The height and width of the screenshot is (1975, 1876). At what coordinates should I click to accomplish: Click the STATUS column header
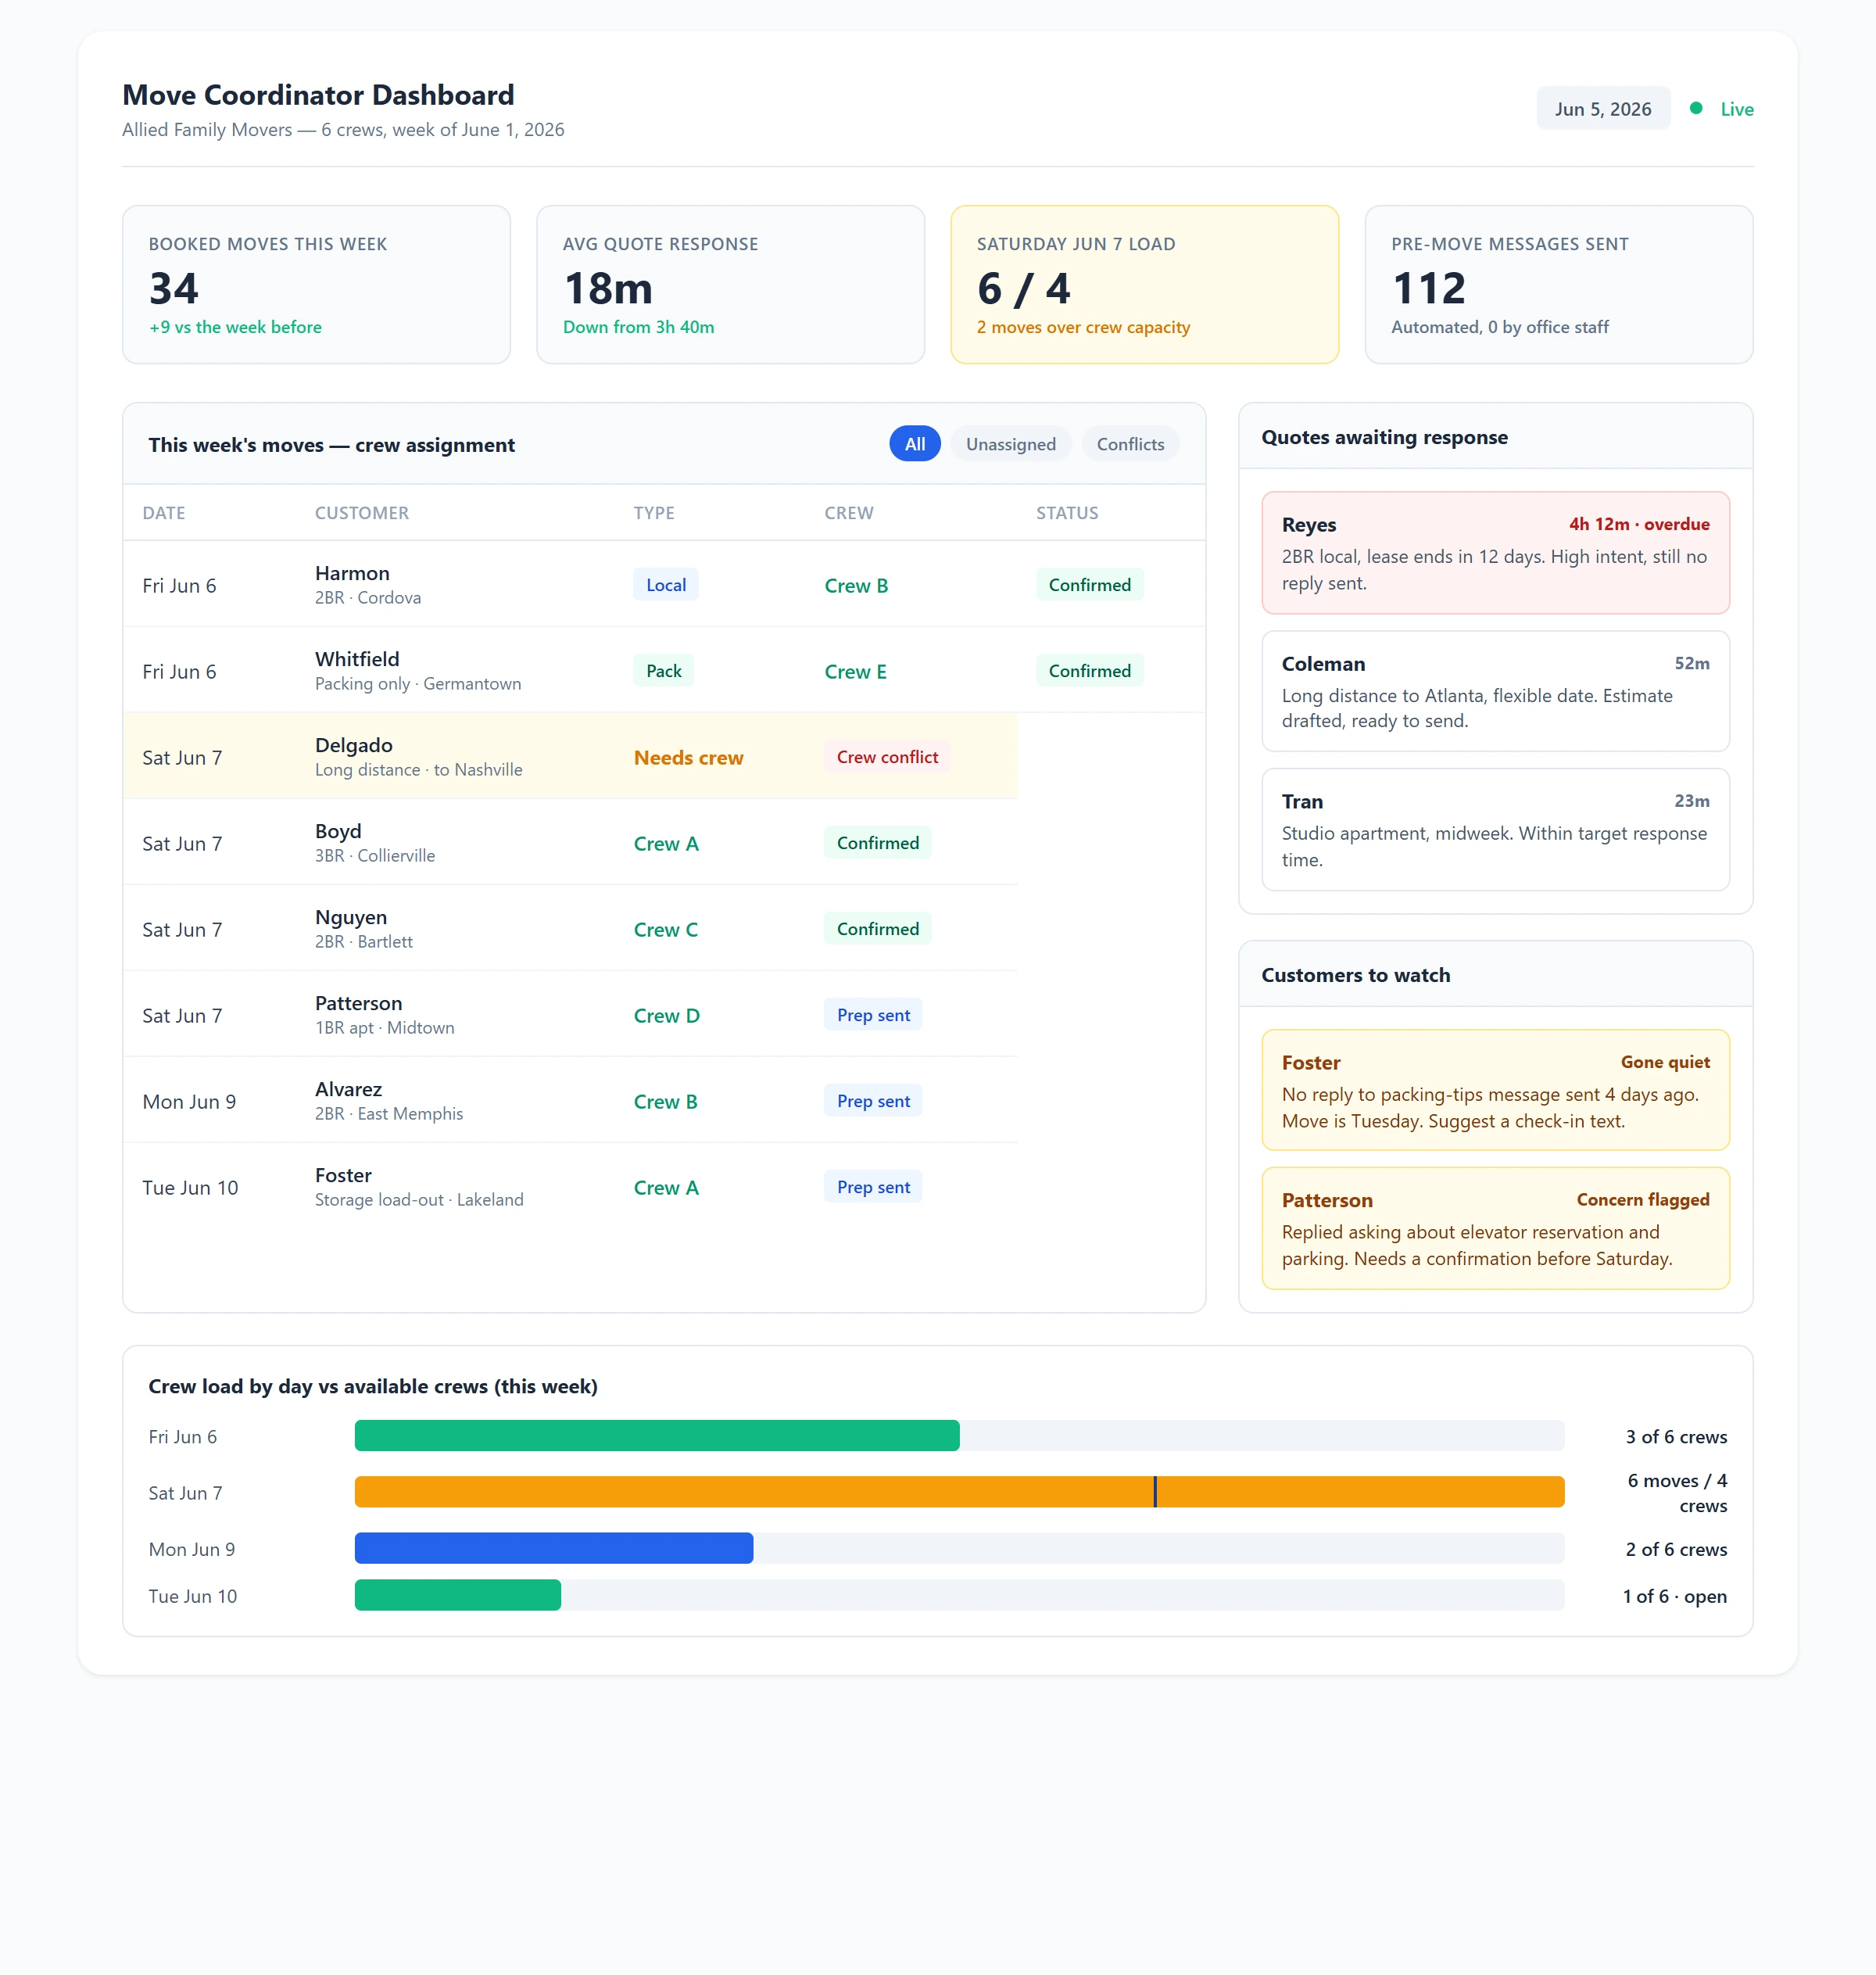1066,513
